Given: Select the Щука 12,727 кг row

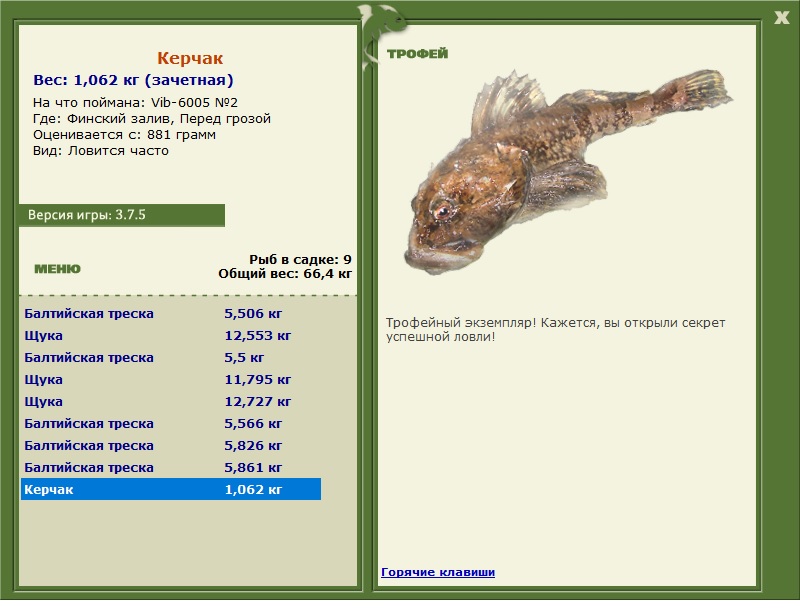Looking at the screenshot, I should point(171,401).
